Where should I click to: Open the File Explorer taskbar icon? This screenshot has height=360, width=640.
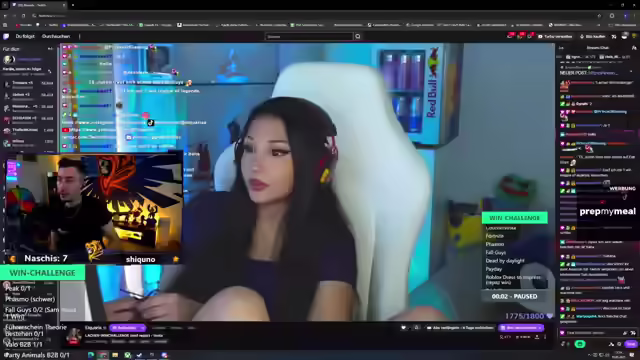[115, 355]
